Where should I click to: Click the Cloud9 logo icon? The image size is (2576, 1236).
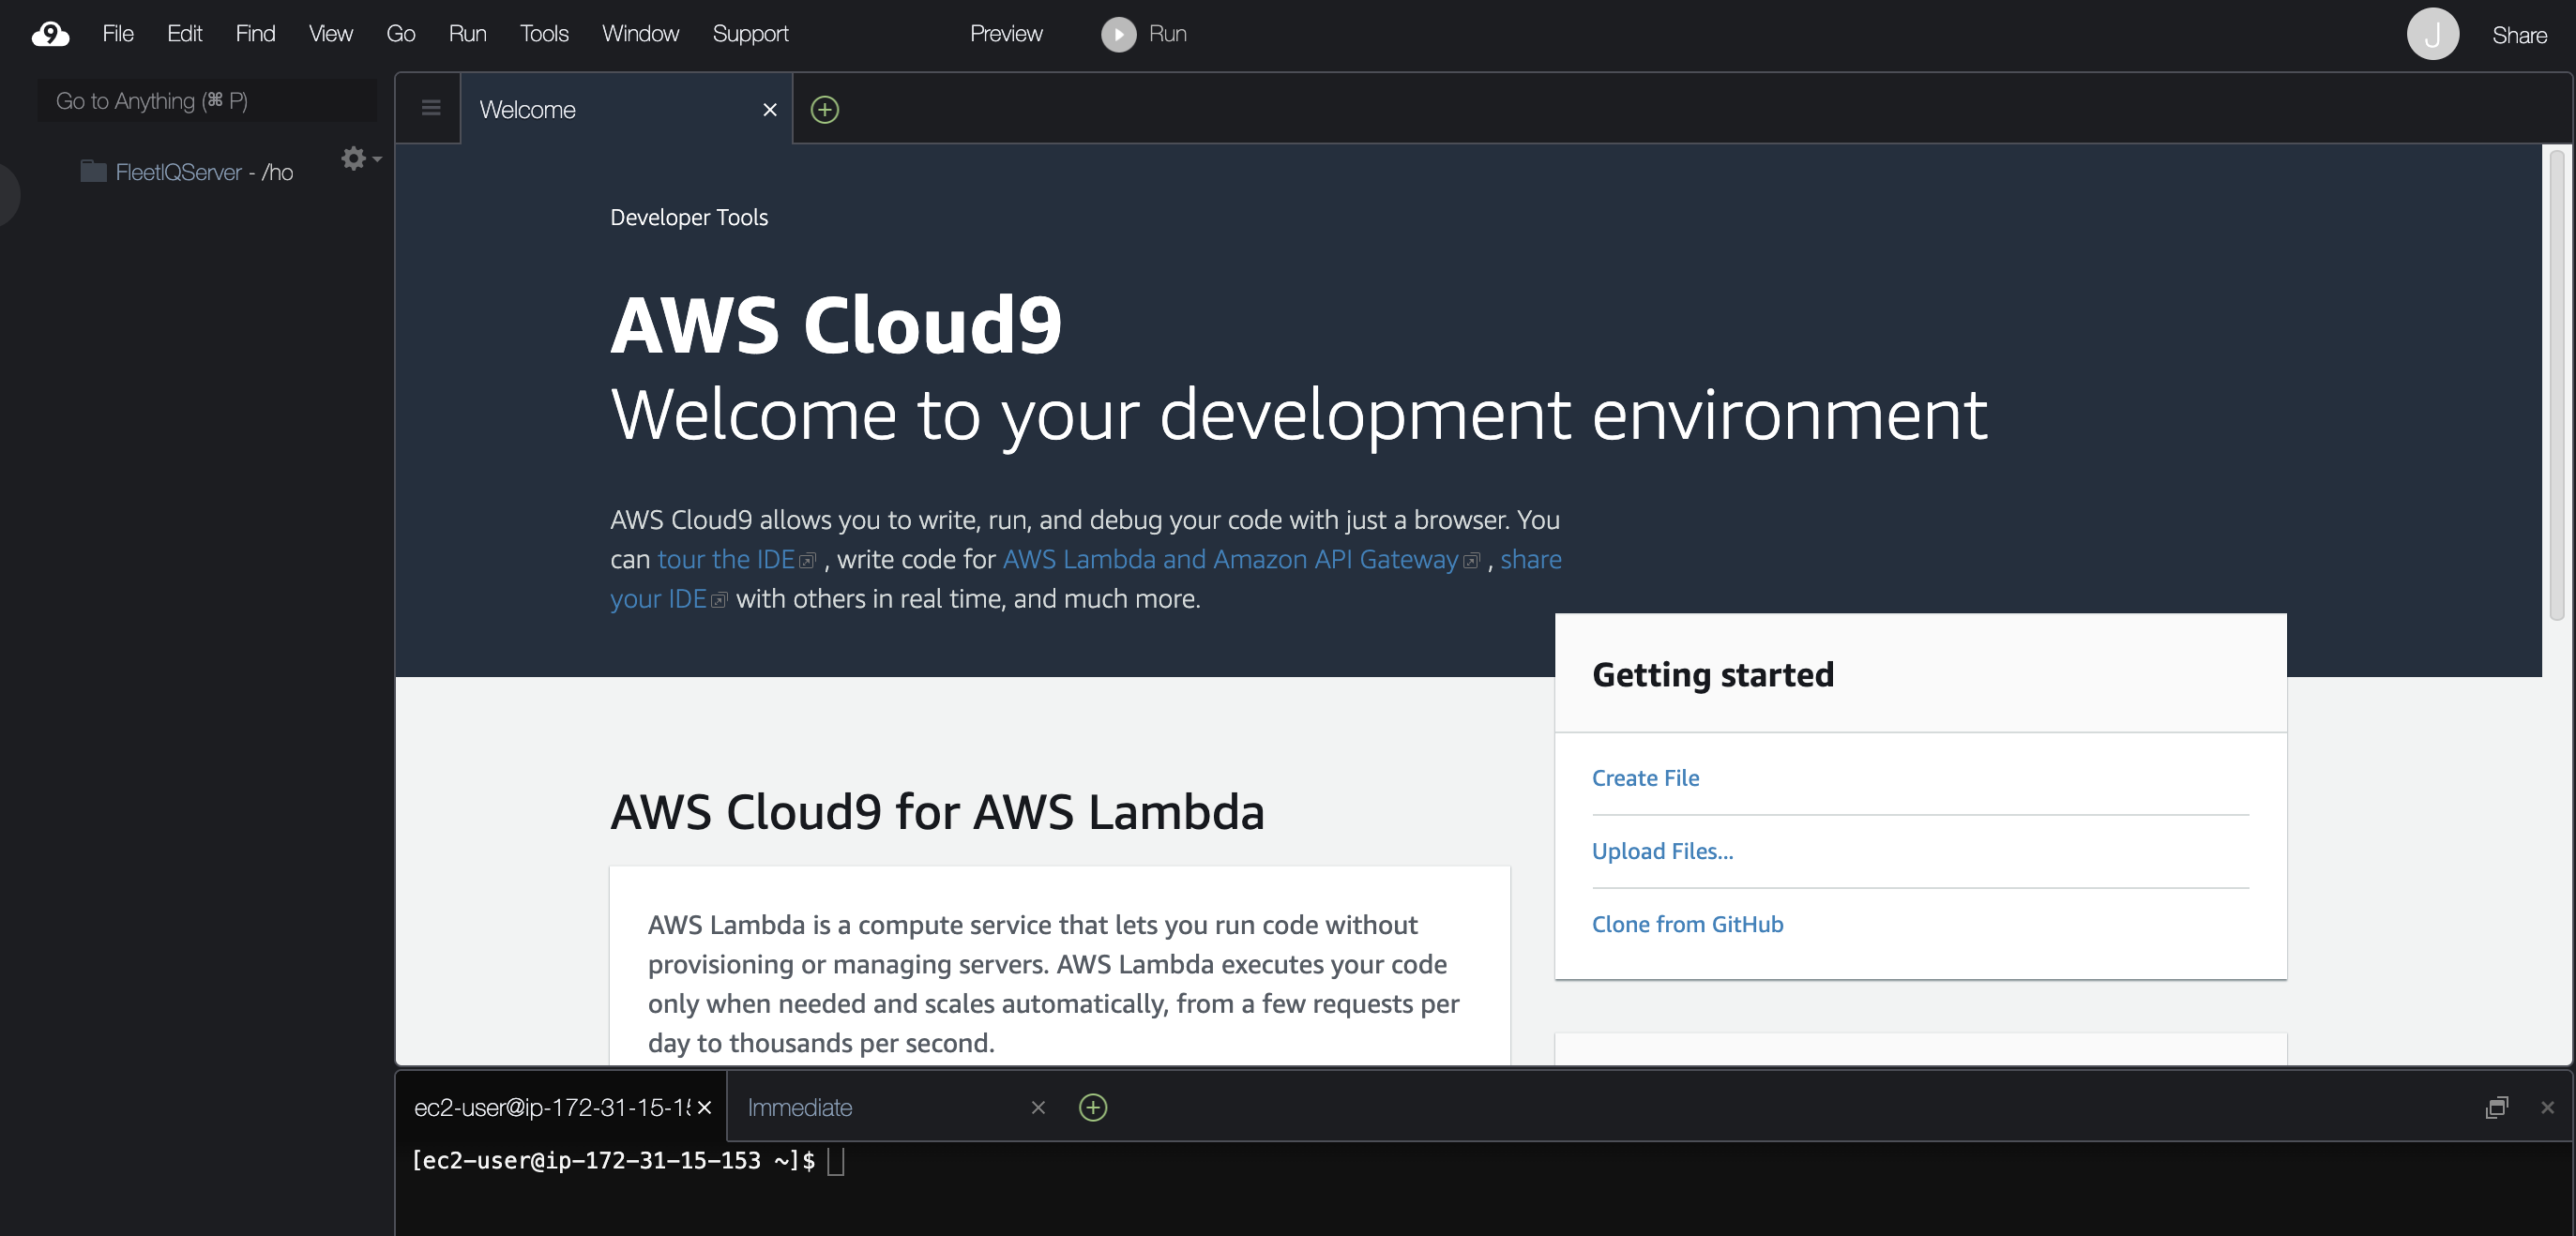[50, 34]
